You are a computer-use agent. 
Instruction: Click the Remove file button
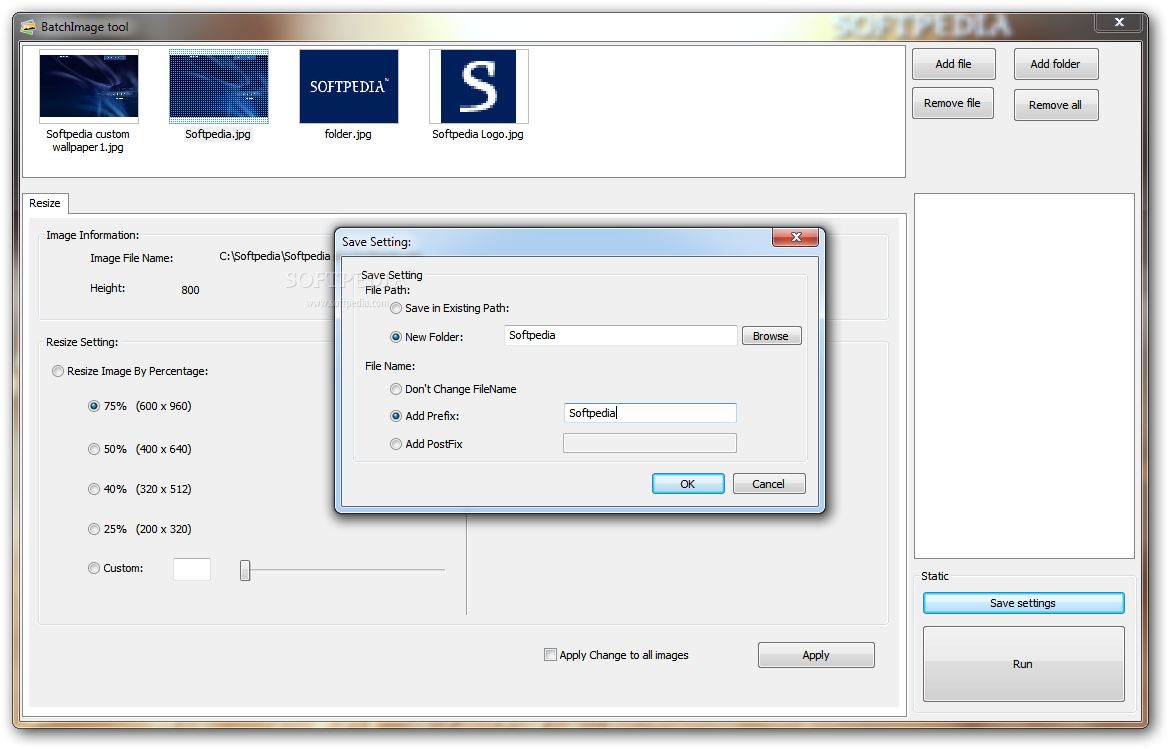953,104
